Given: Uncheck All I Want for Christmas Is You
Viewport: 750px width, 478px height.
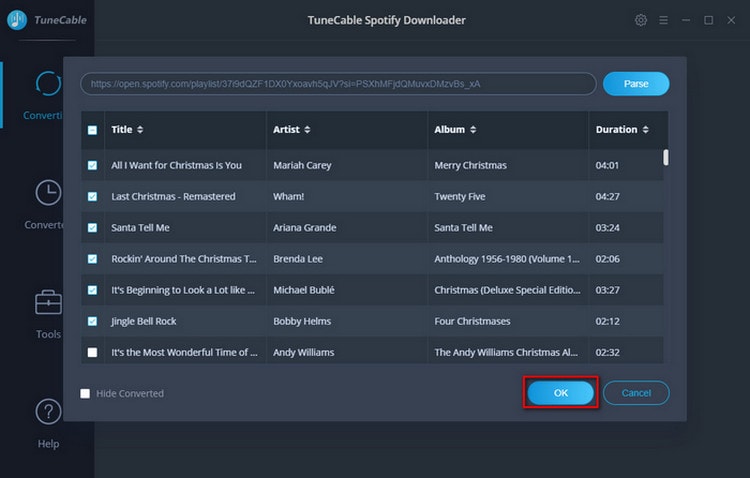Looking at the screenshot, I should click(92, 165).
